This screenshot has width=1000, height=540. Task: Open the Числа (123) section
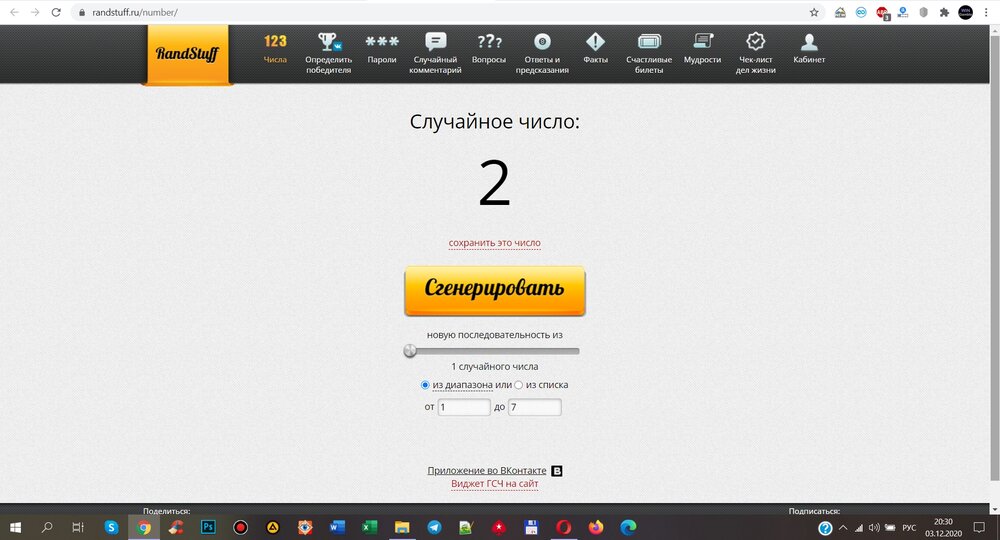[275, 48]
